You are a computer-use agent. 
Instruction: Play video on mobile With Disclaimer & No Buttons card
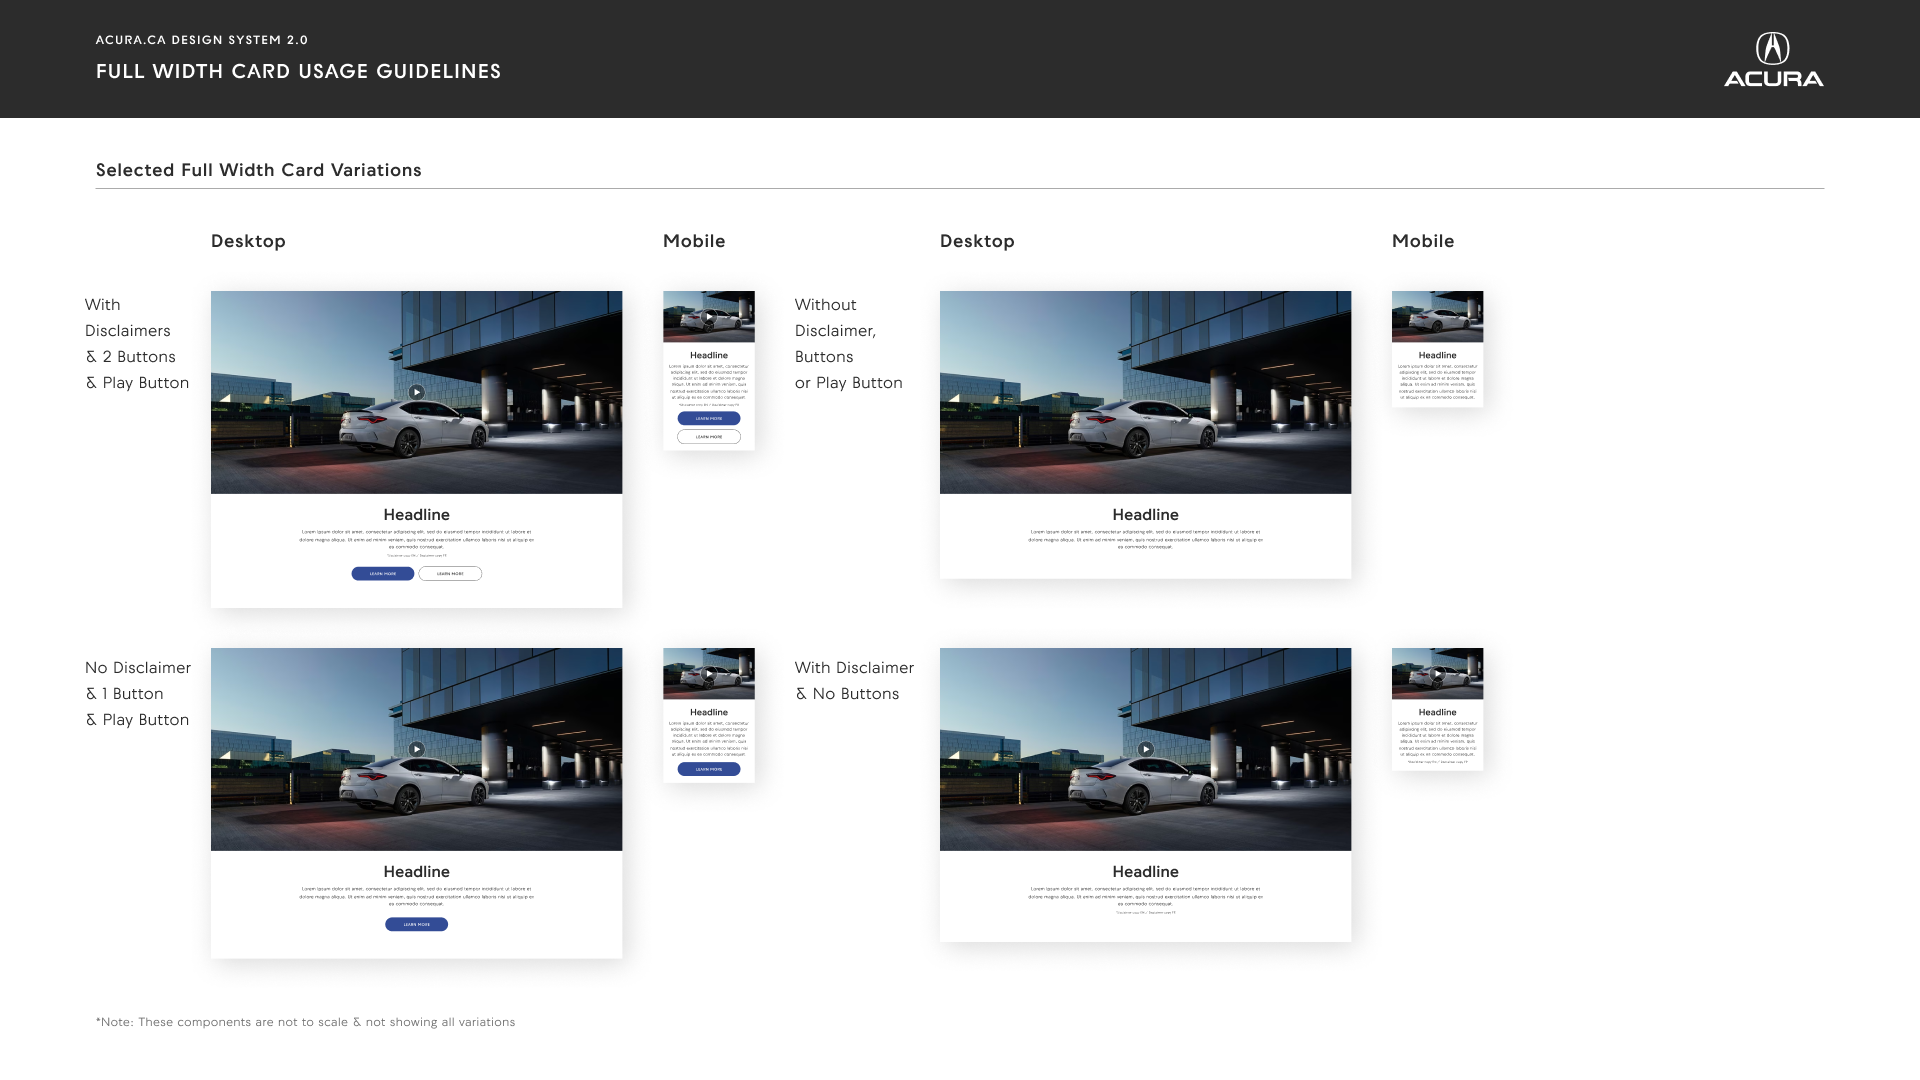pyautogui.click(x=1438, y=674)
